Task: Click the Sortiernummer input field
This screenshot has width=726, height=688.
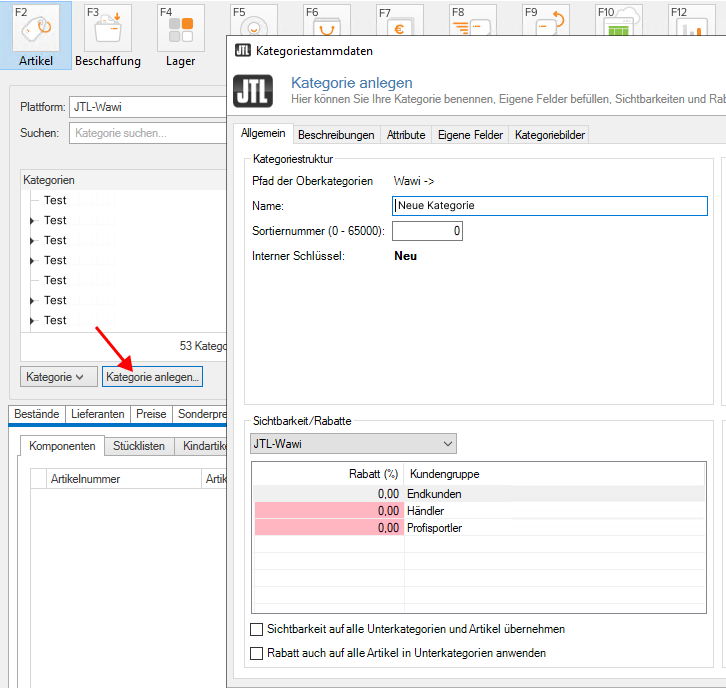Action: [x=427, y=231]
